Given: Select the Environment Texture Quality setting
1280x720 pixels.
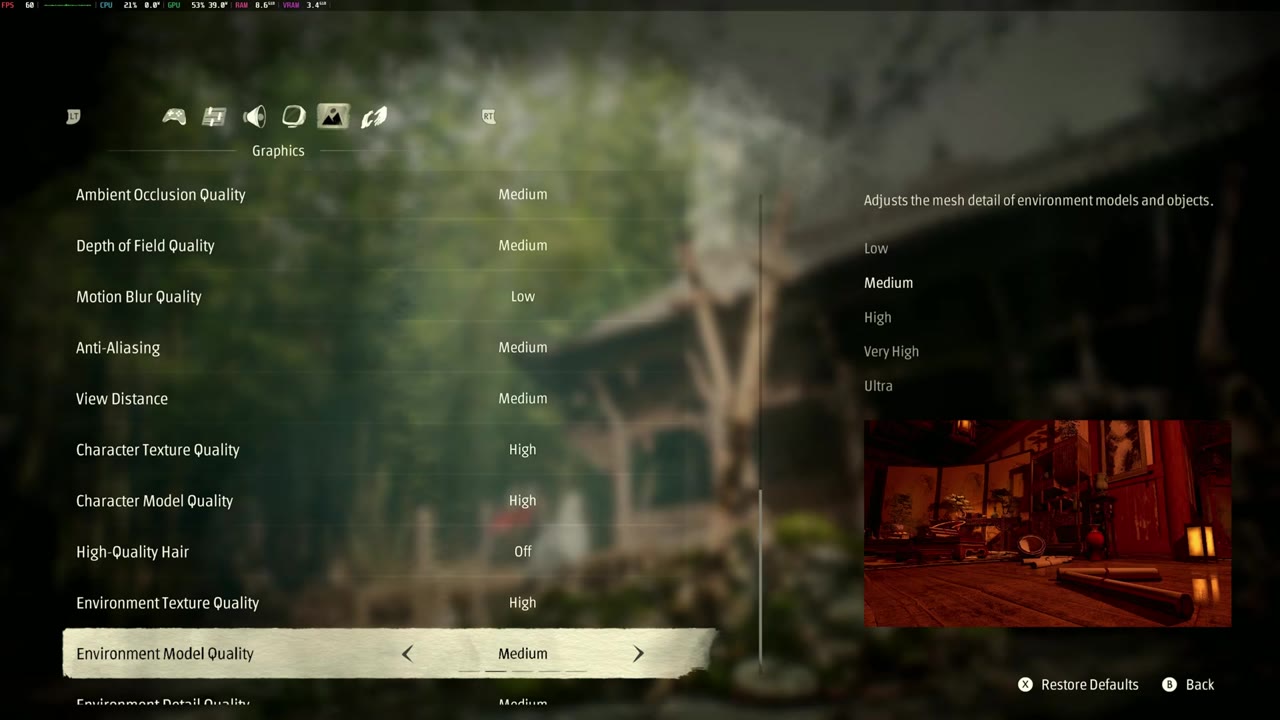Looking at the screenshot, I should [390, 603].
